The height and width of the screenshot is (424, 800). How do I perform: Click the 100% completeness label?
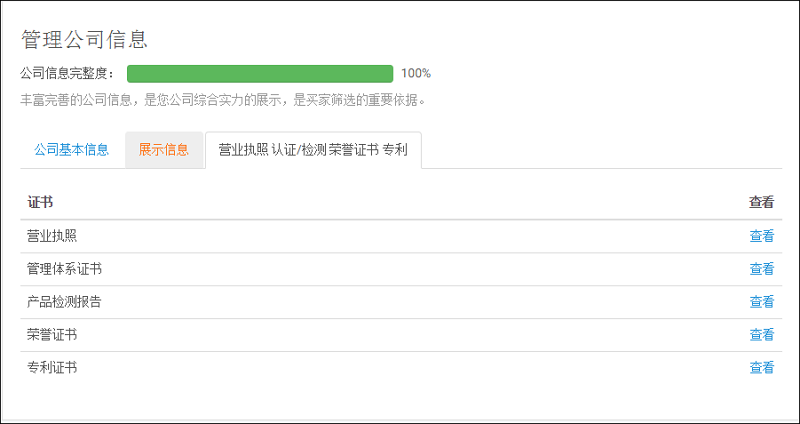[x=415, y=73]
